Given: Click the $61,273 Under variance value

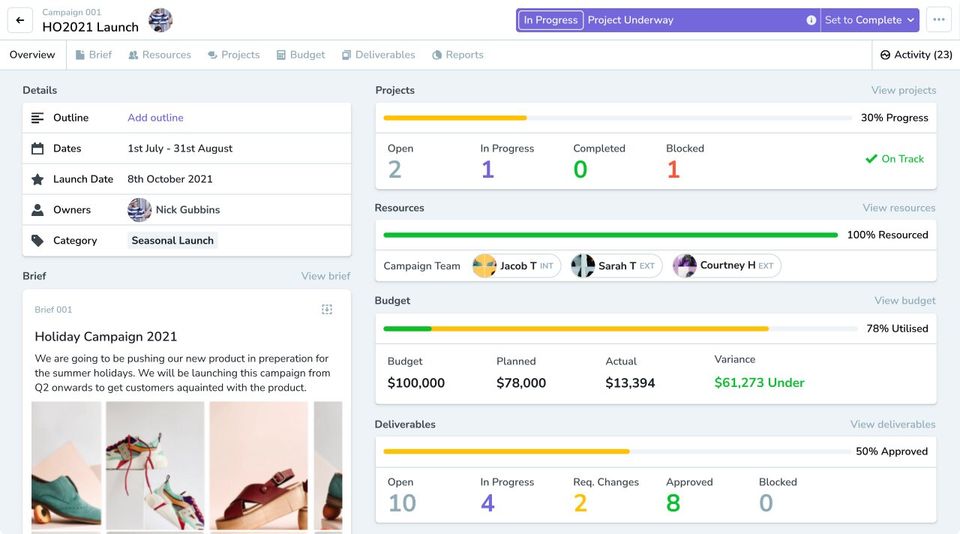Looking at the screenshot, I should tap(759, 383).
